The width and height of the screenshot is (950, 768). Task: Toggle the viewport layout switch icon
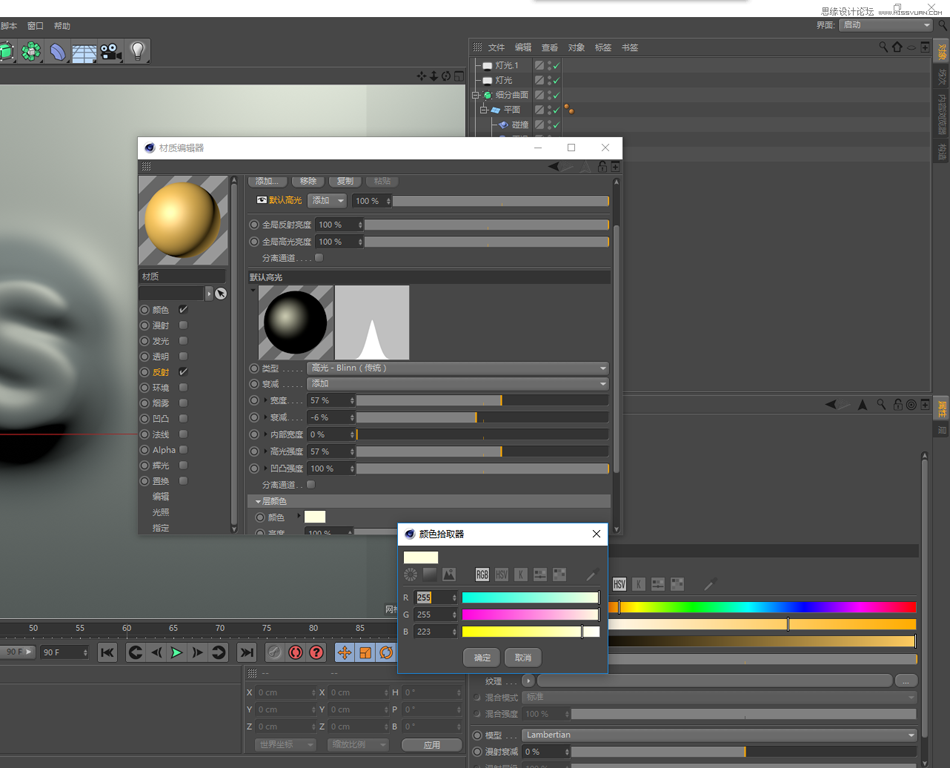point(459,76)
